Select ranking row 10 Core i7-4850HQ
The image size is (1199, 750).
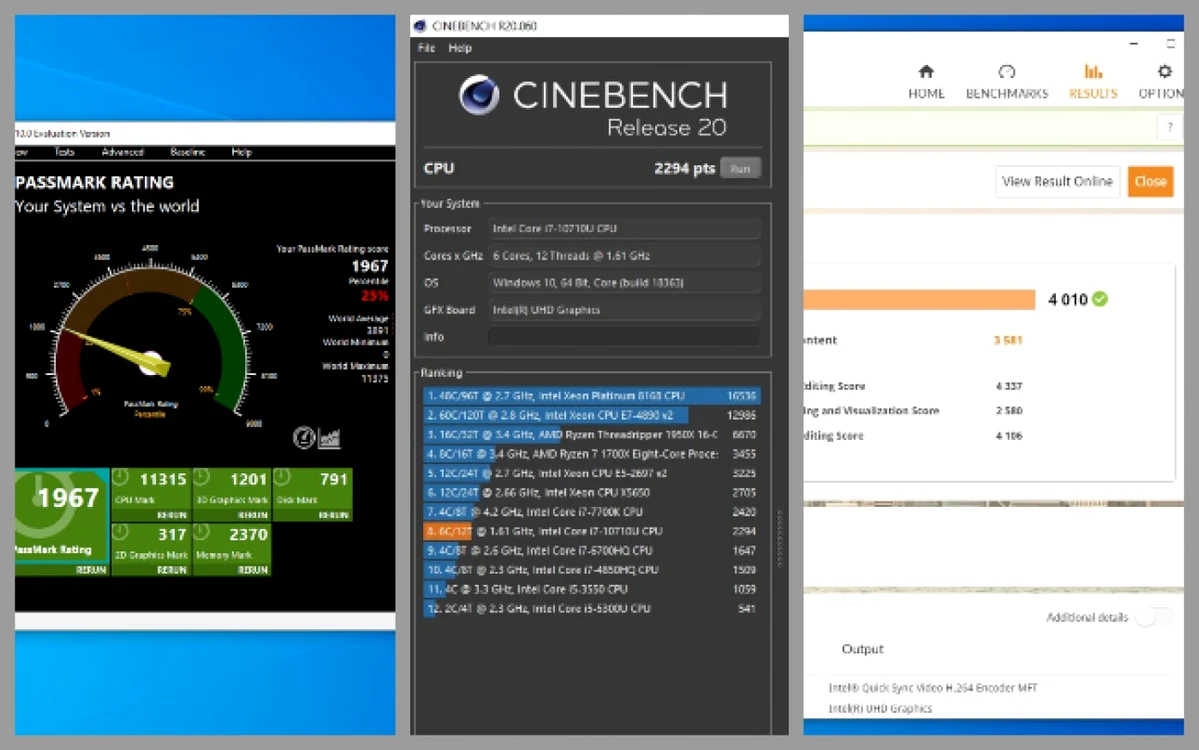coord(591,570)
